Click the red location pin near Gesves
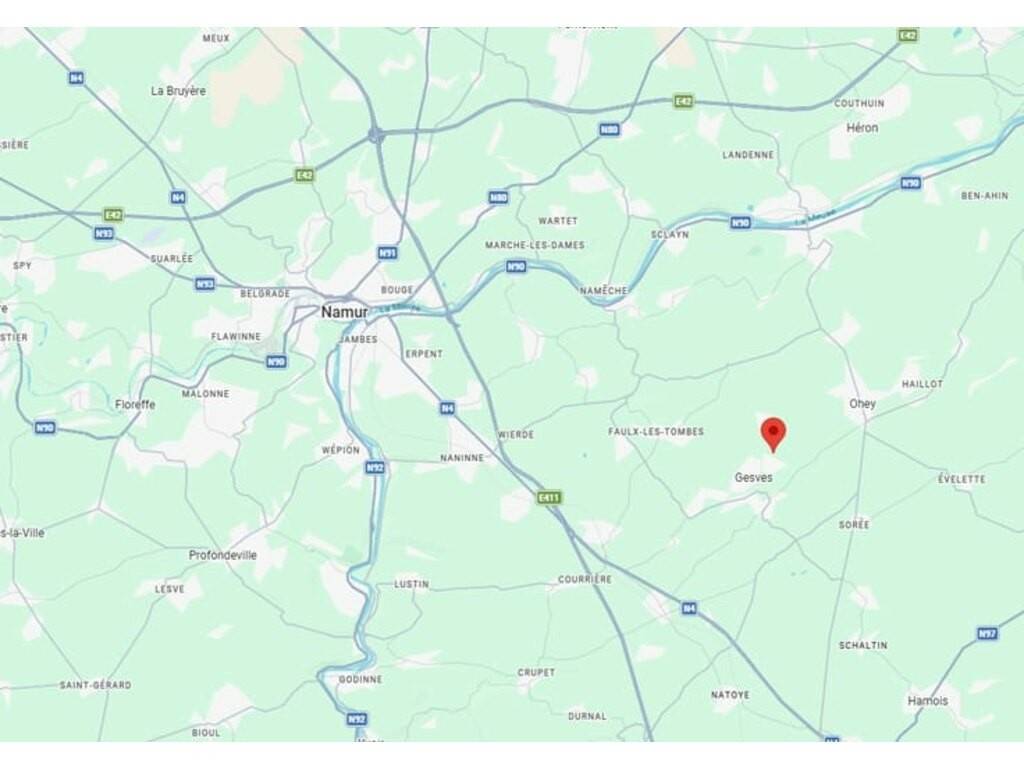The width and height of the screenshot is (1024, 768). point(773,434)
